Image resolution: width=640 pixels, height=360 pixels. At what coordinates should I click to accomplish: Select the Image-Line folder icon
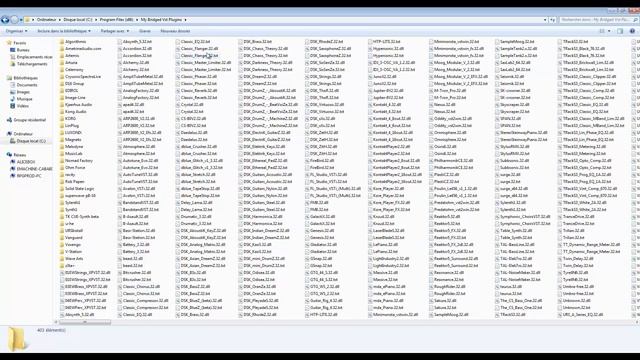[x=62, y=98]
